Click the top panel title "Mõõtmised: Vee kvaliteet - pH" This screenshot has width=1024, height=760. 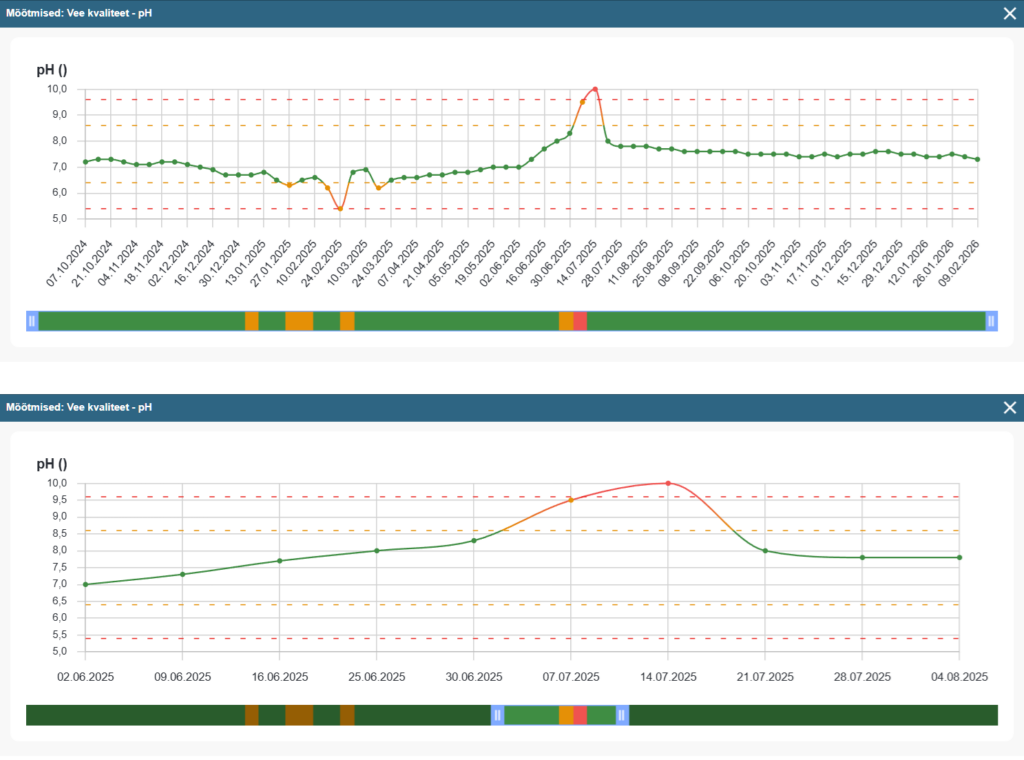(80, 13)
